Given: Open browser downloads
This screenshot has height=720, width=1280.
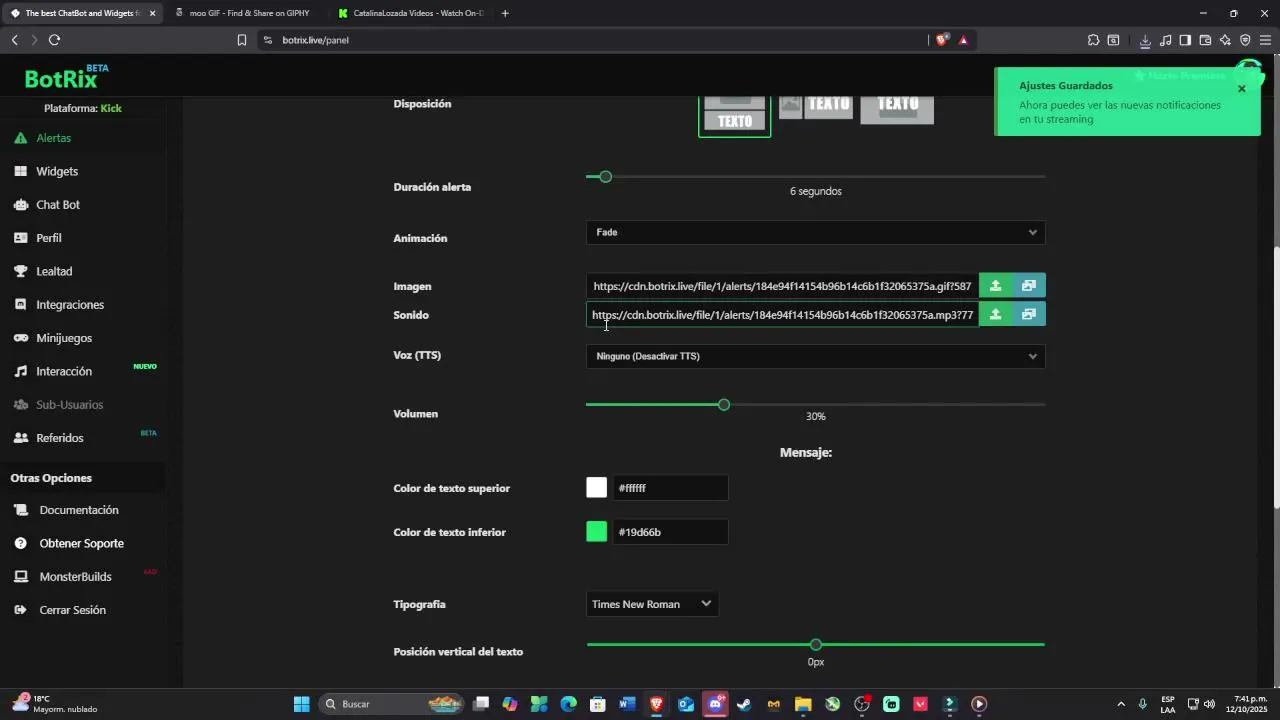Looking at the screenshot, I should click(1145, 40).
